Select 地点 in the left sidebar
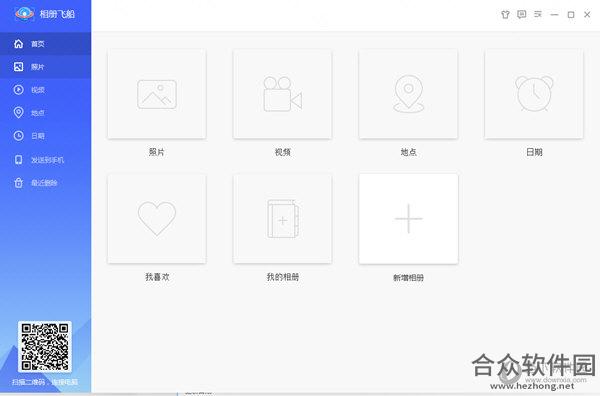 point(45,113)
